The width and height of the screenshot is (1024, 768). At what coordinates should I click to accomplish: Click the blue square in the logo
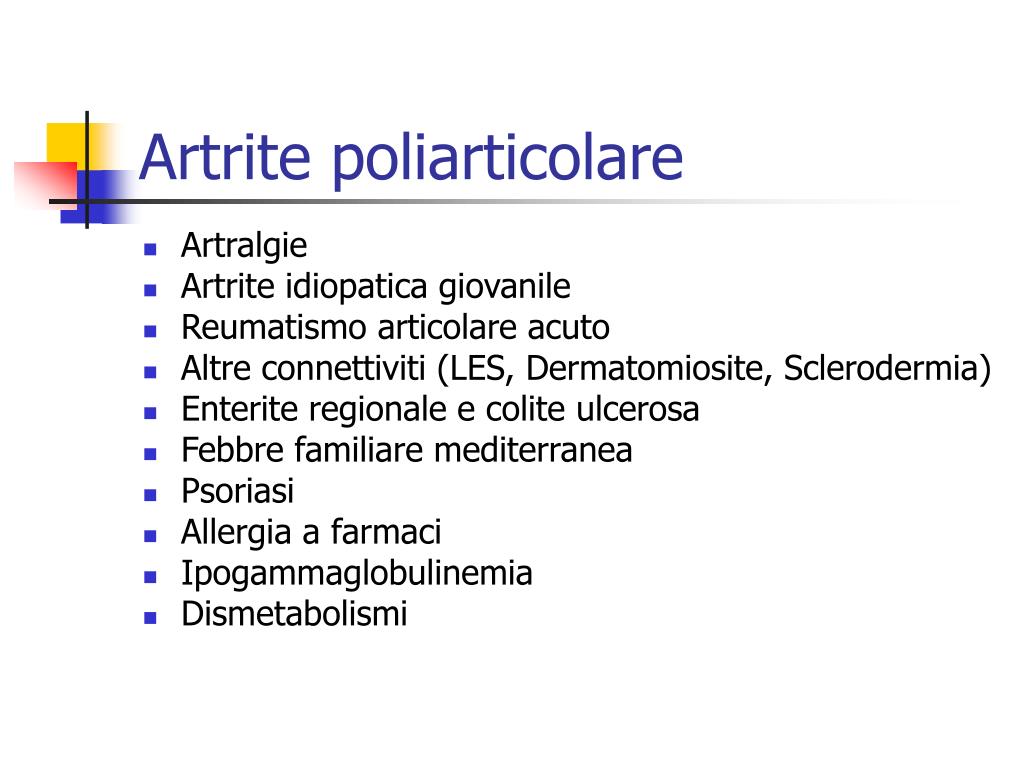coord(98,196)
